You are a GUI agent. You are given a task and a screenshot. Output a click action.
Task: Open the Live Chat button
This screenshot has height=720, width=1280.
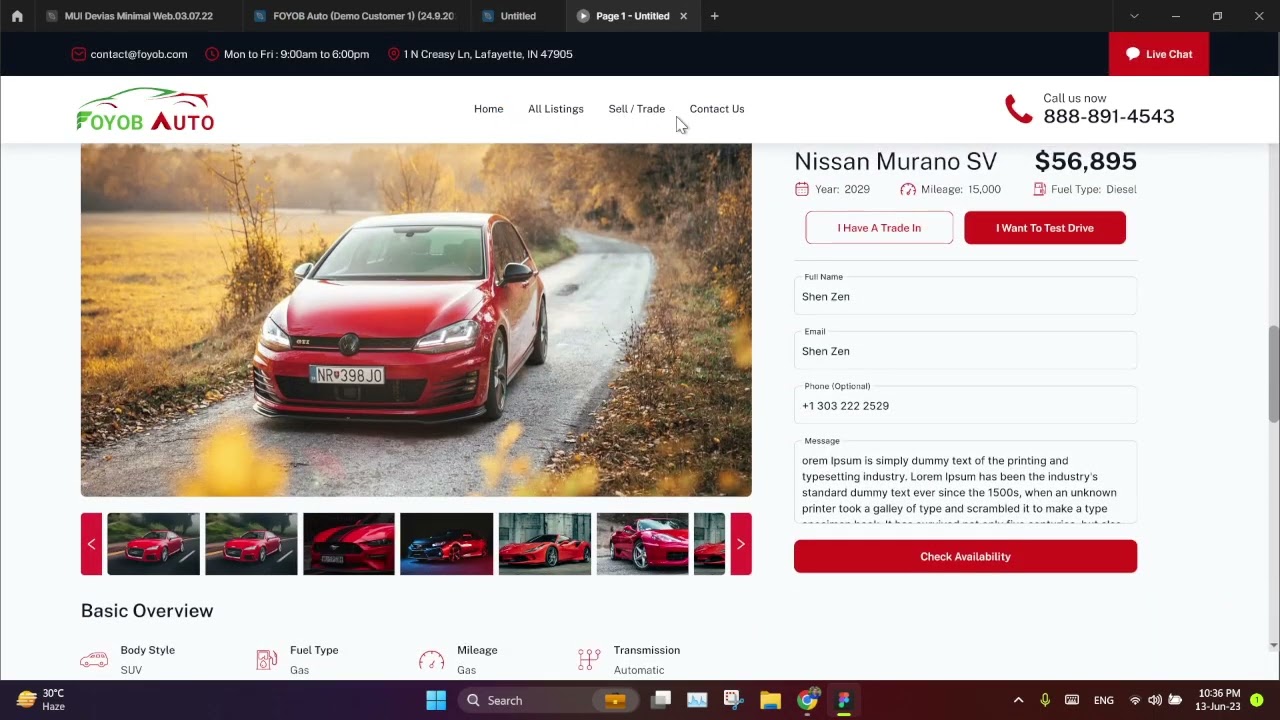click(x=1159, y=54)
